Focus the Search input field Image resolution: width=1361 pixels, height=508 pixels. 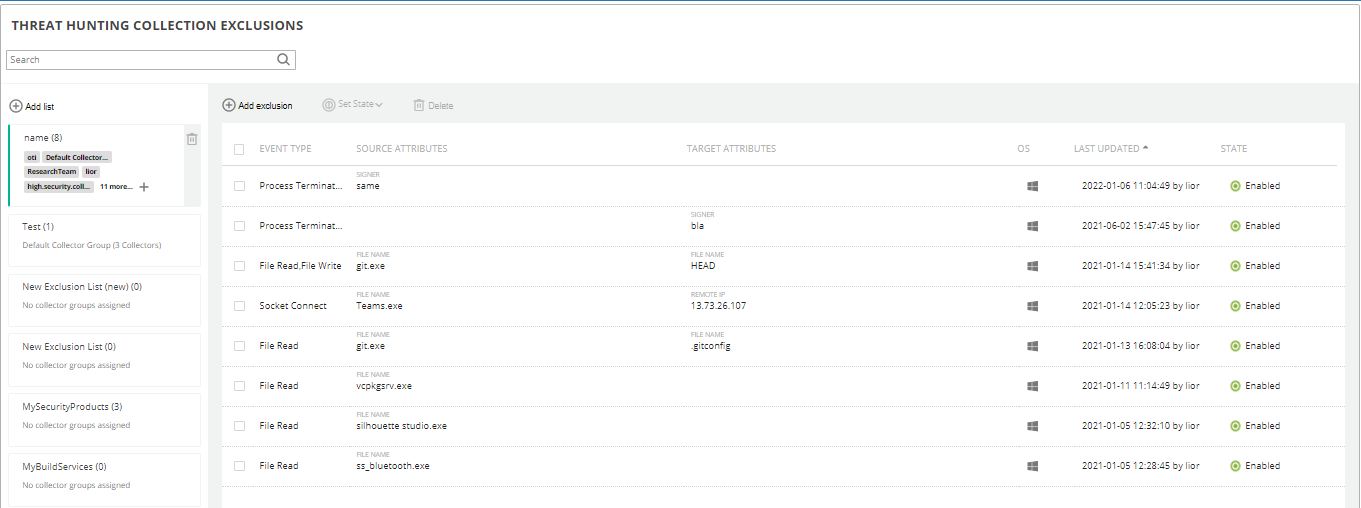(140, 60)
